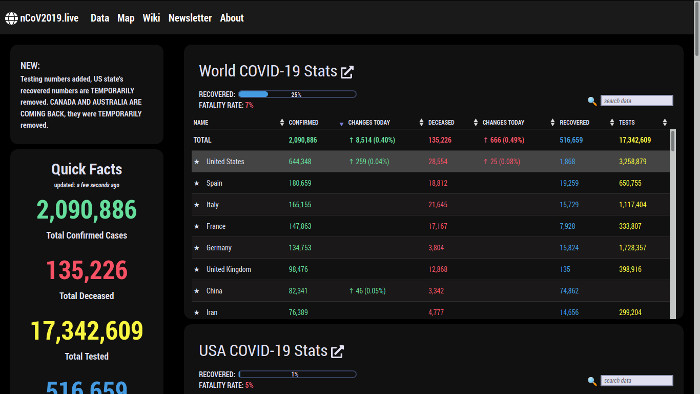Select the United Kingdom country name

tap(229, 270)
